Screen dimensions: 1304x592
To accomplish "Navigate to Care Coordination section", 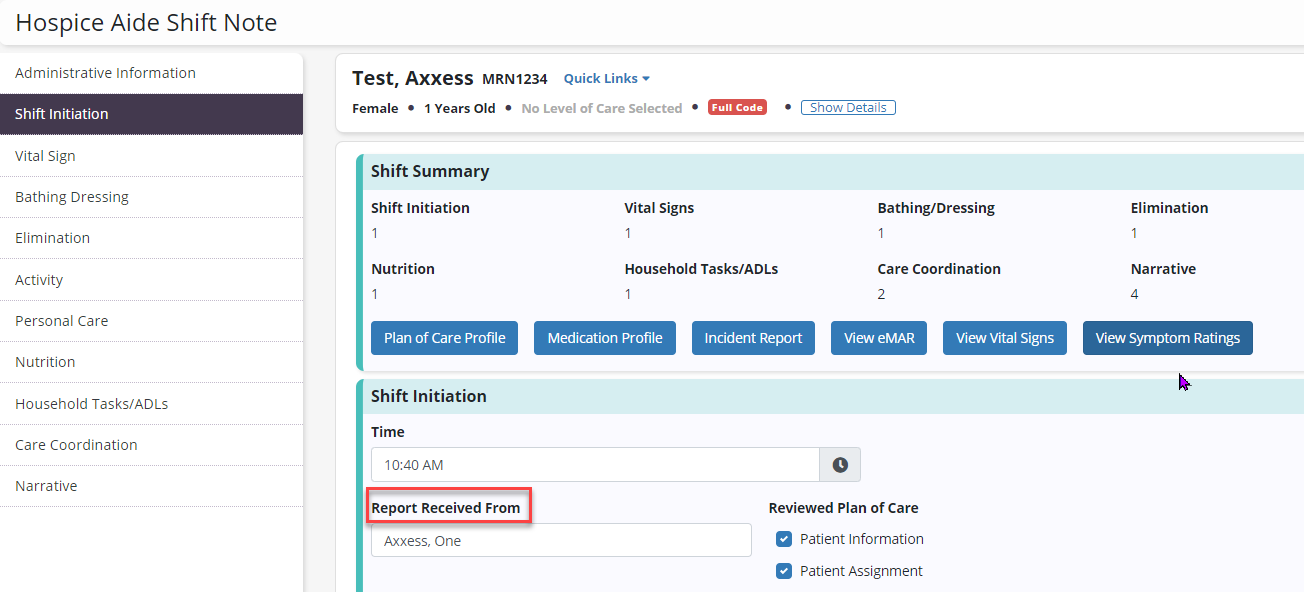I will (76, 445).
